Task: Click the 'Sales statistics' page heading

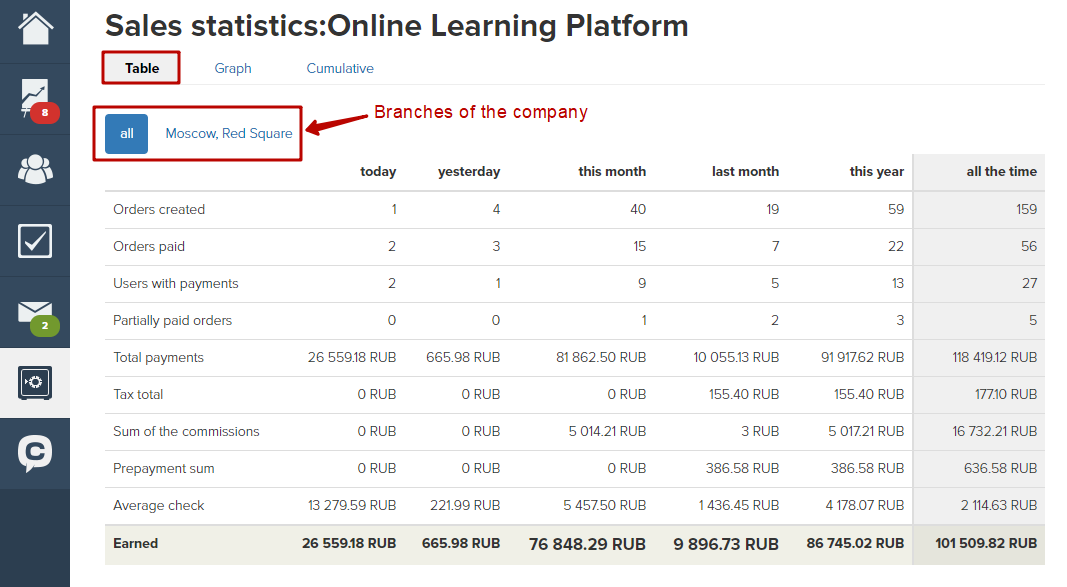Action: click(397, 26)
